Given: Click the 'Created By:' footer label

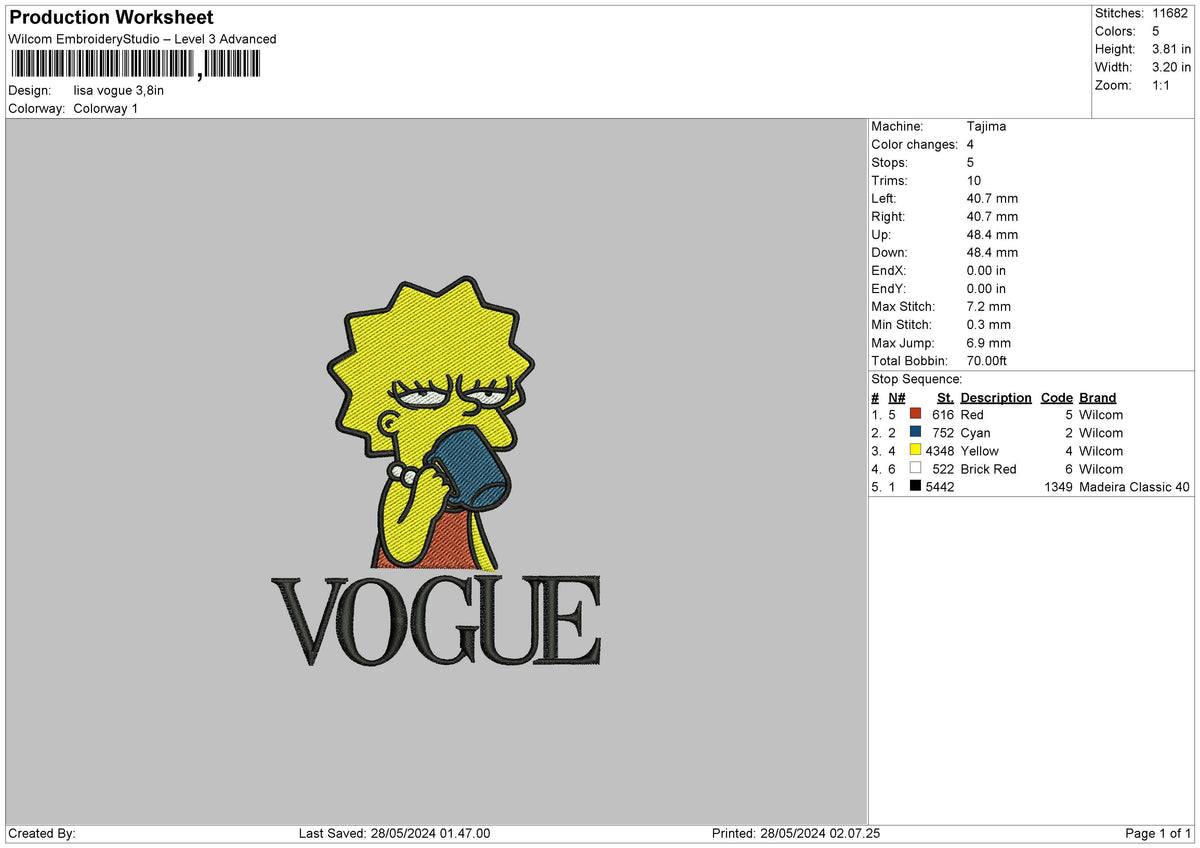Looking at the screenshot, I should [x=42, y=833].
